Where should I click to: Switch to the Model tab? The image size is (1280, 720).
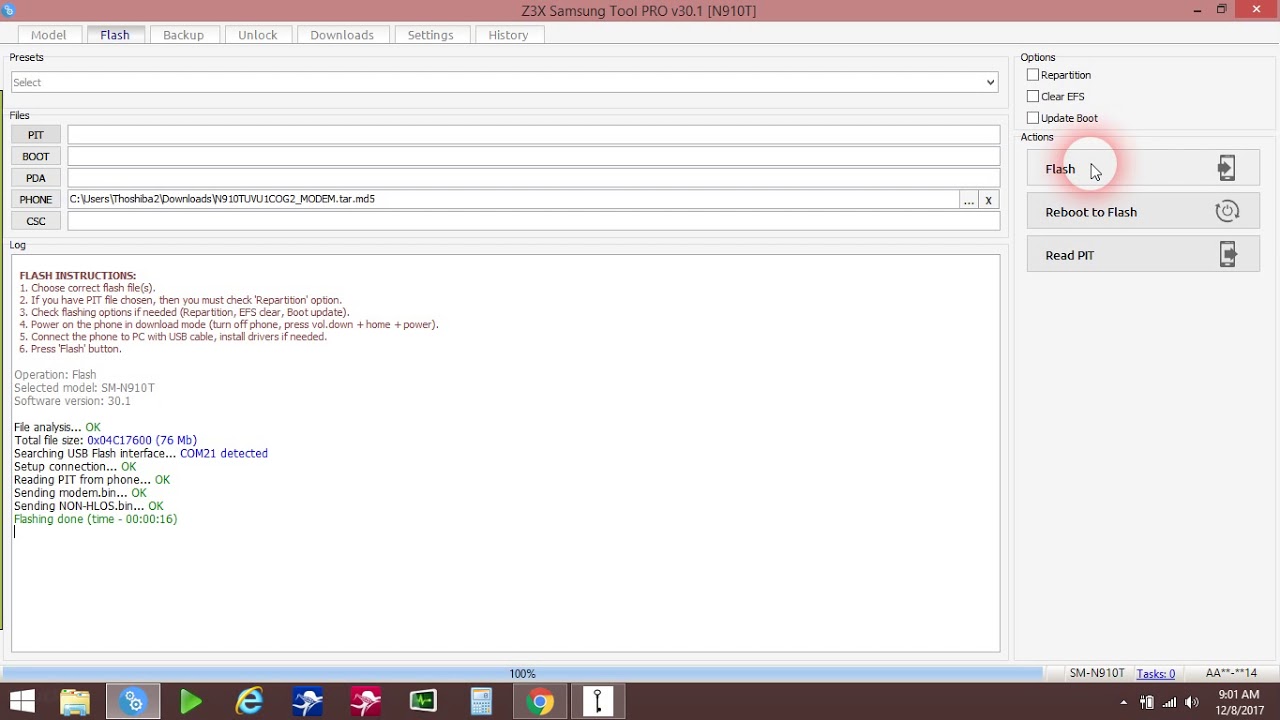click(48, 35)
